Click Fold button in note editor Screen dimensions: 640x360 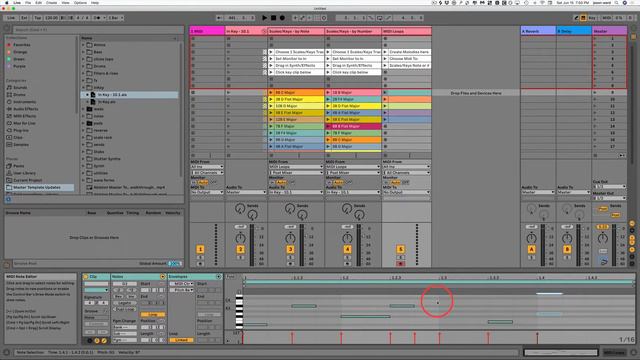(230, 277)
